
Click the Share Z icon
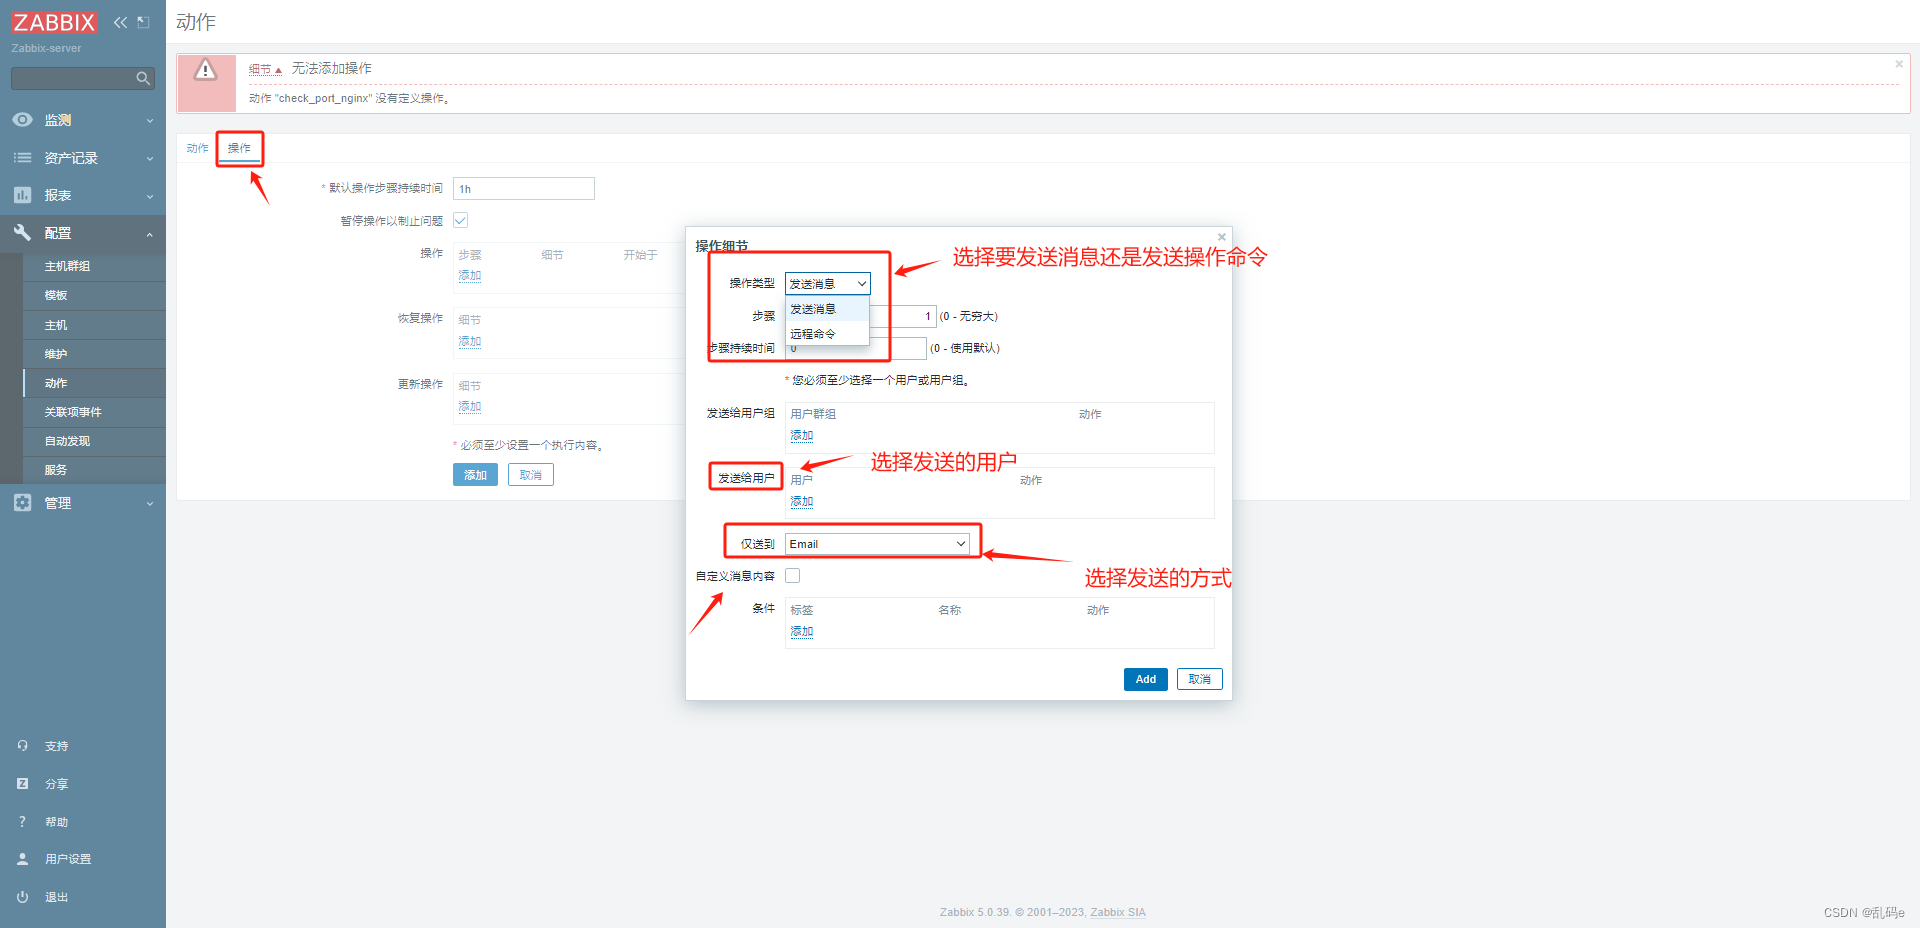[x=22, y=784]
